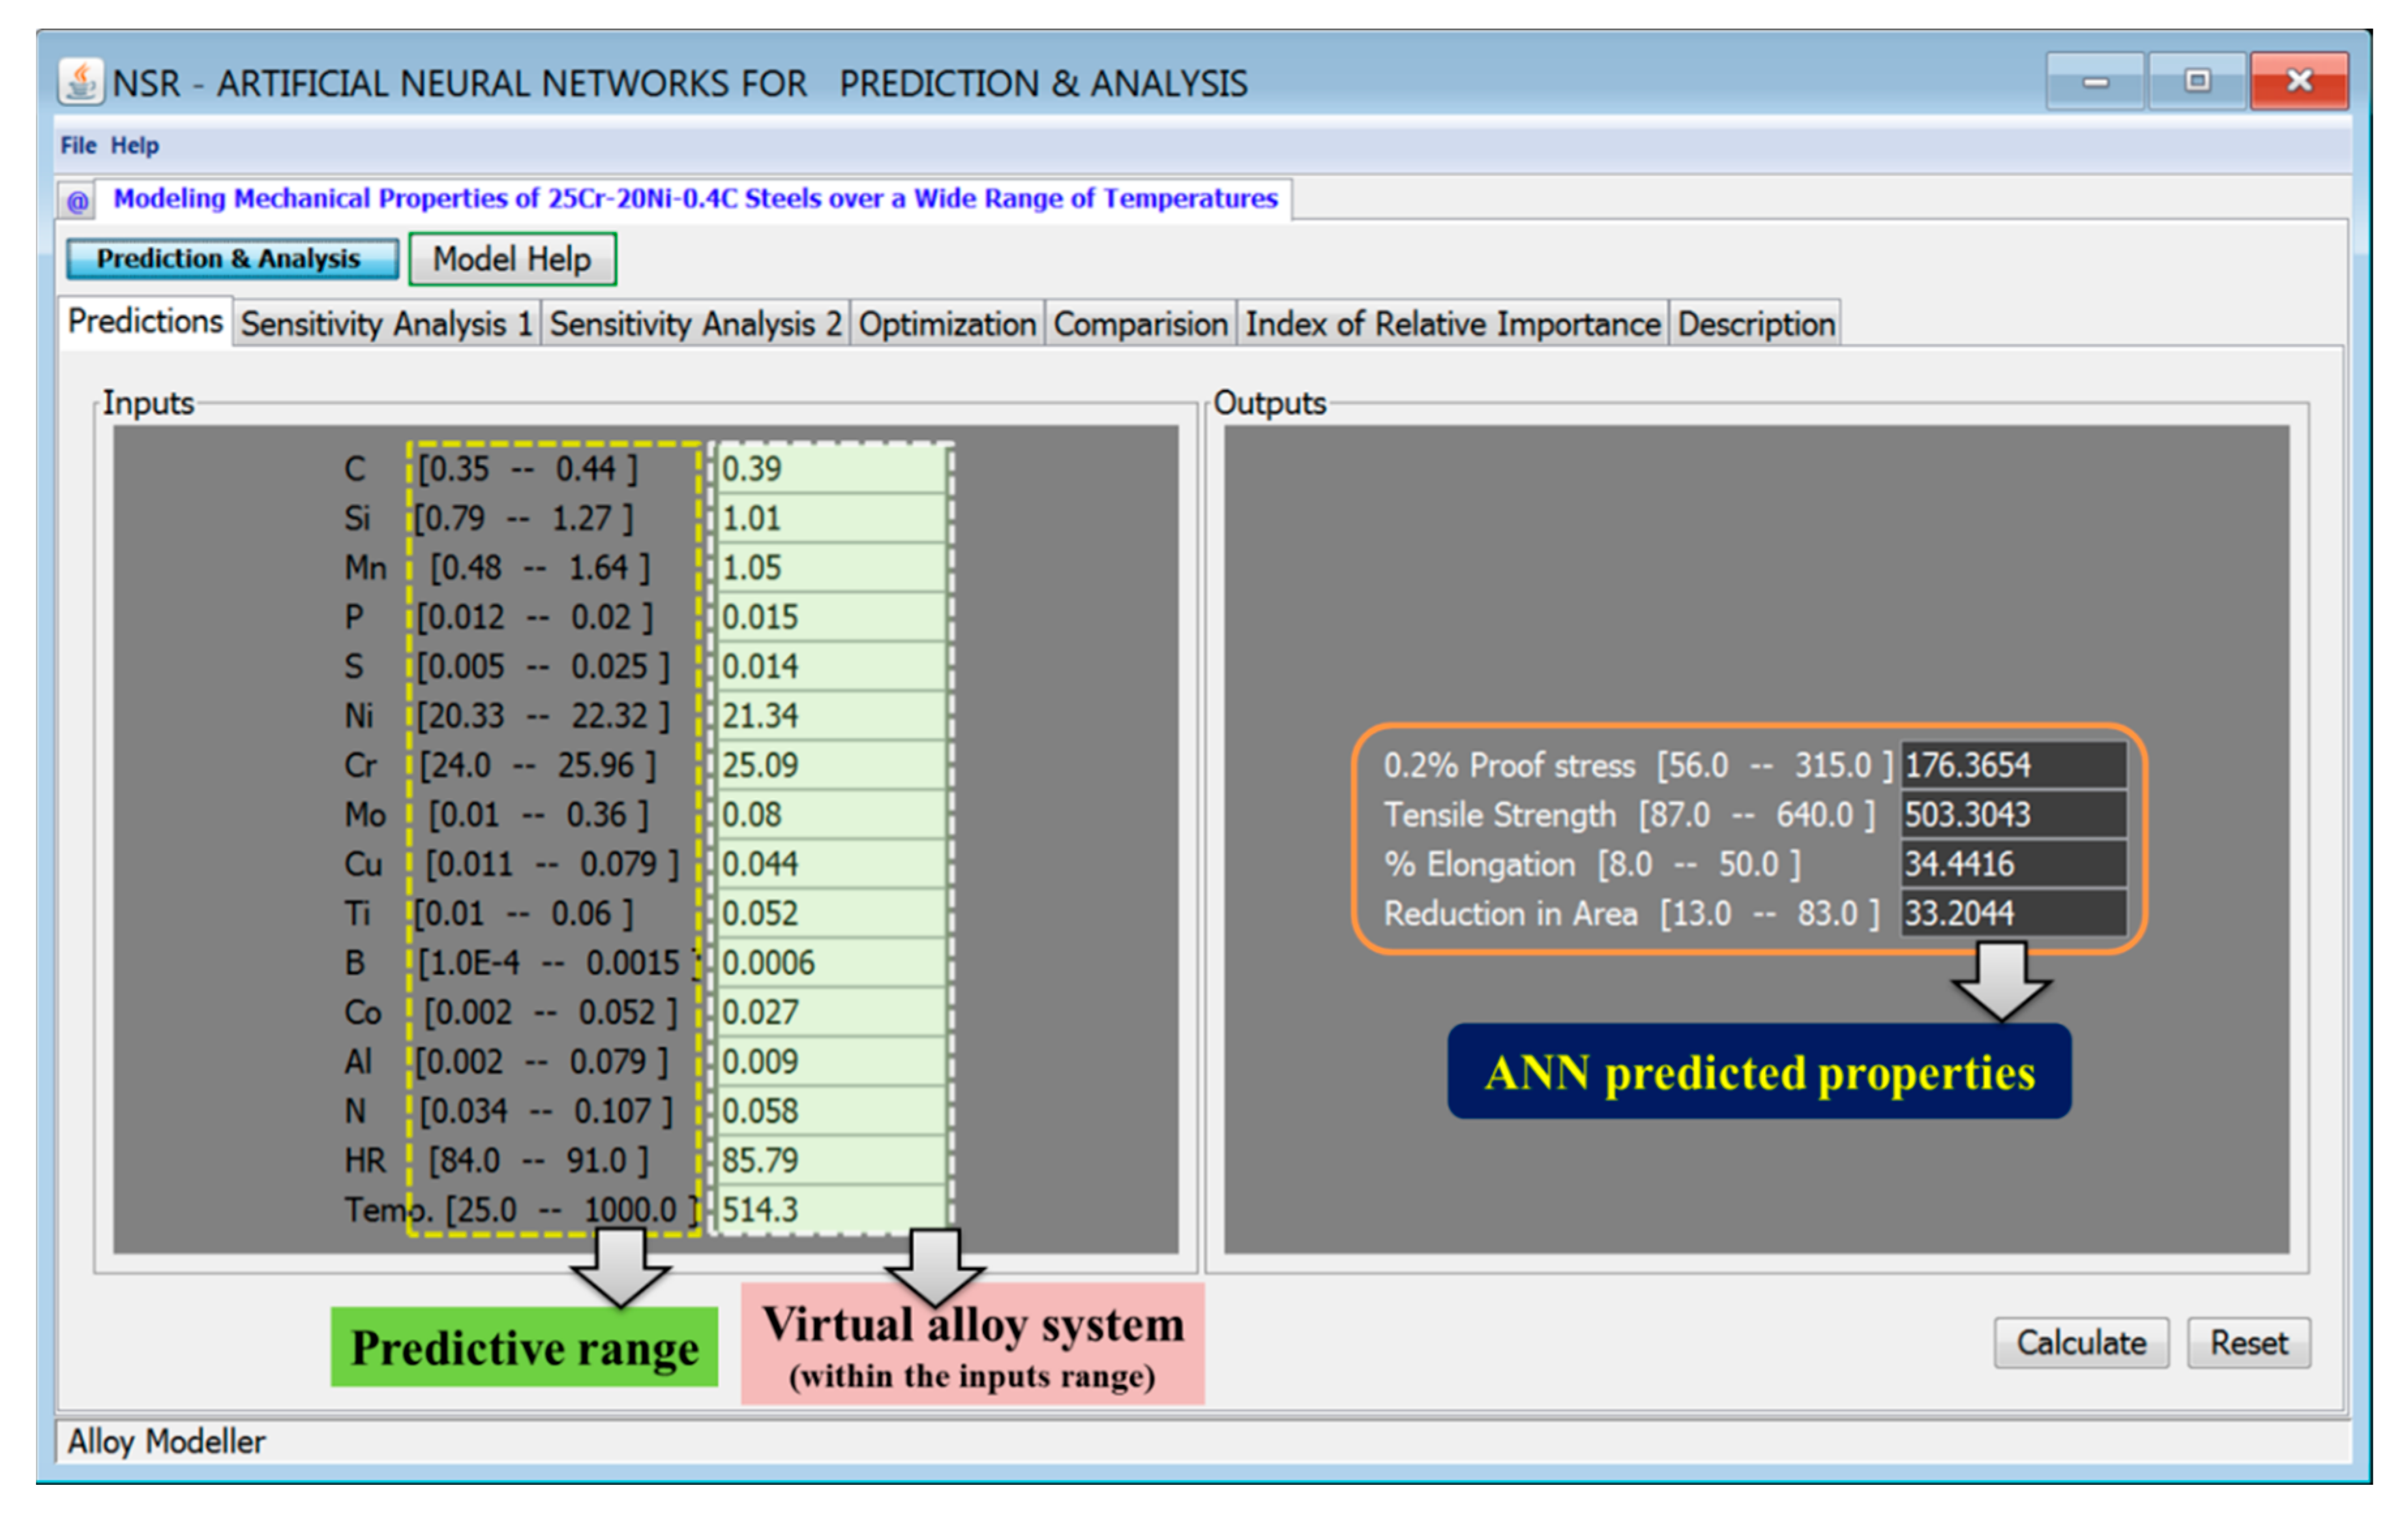
Task: Click the C input field showing 0.39
Action: click(830, 469)
